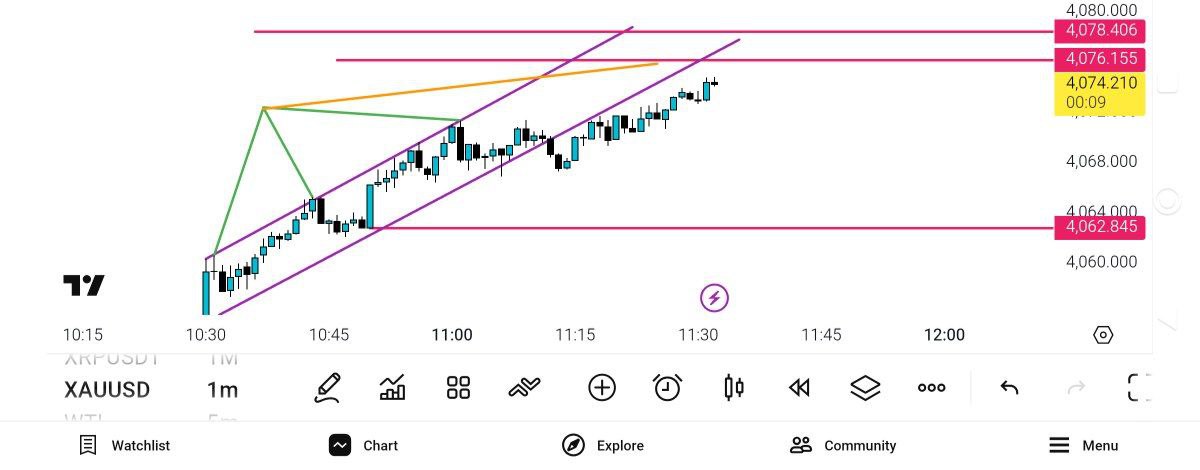The width and height of the screenshot is (1200, 470).
Task: Switch to the Explore tab
Action: (x=603, y=446)
